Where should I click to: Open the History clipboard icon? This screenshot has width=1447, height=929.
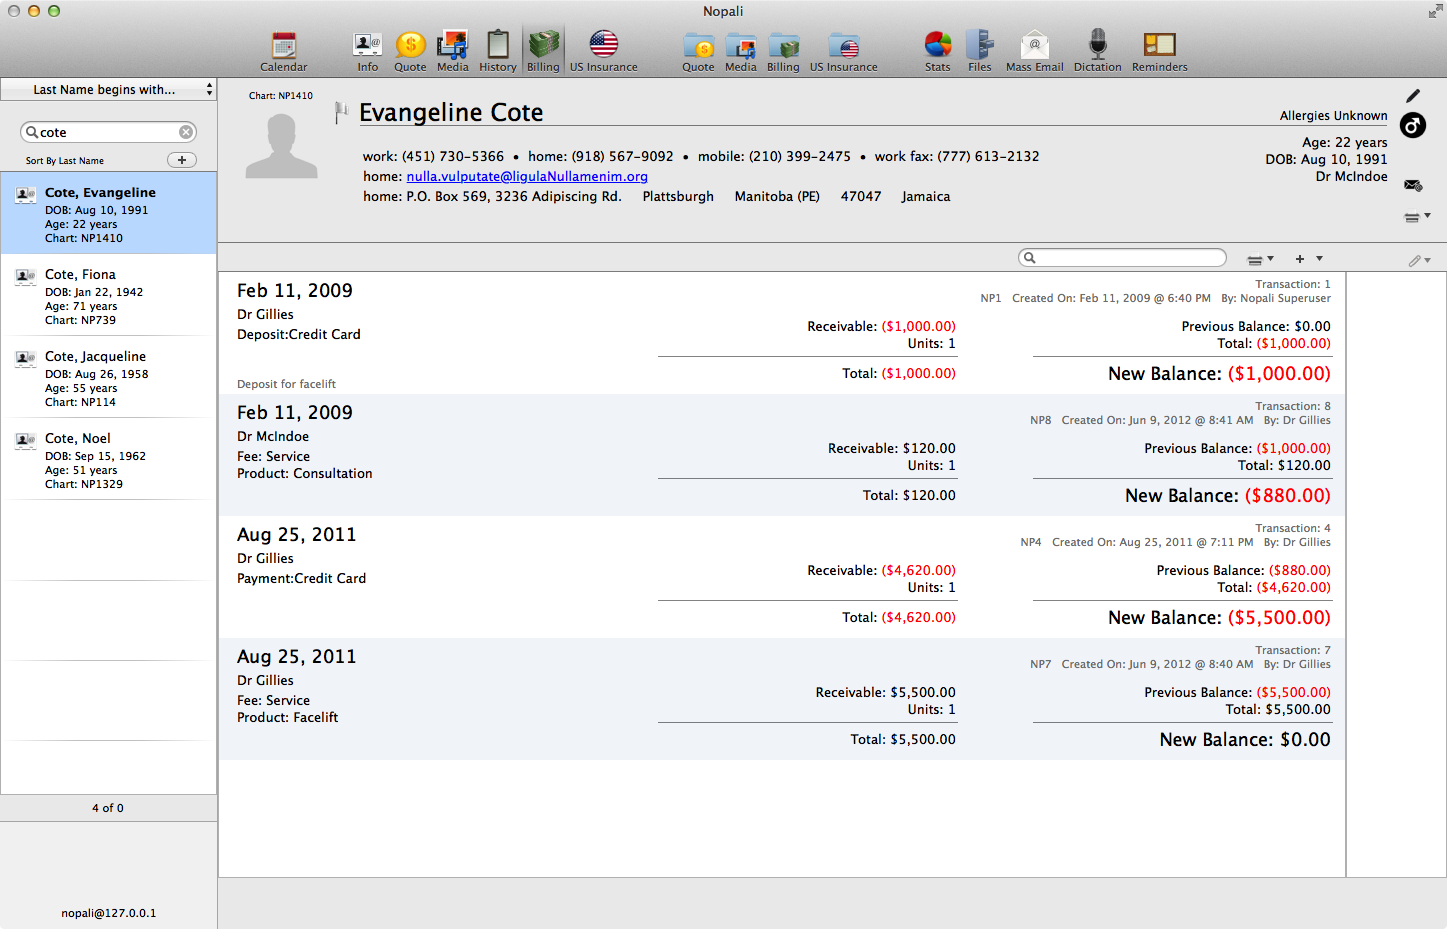click(497, 51)
